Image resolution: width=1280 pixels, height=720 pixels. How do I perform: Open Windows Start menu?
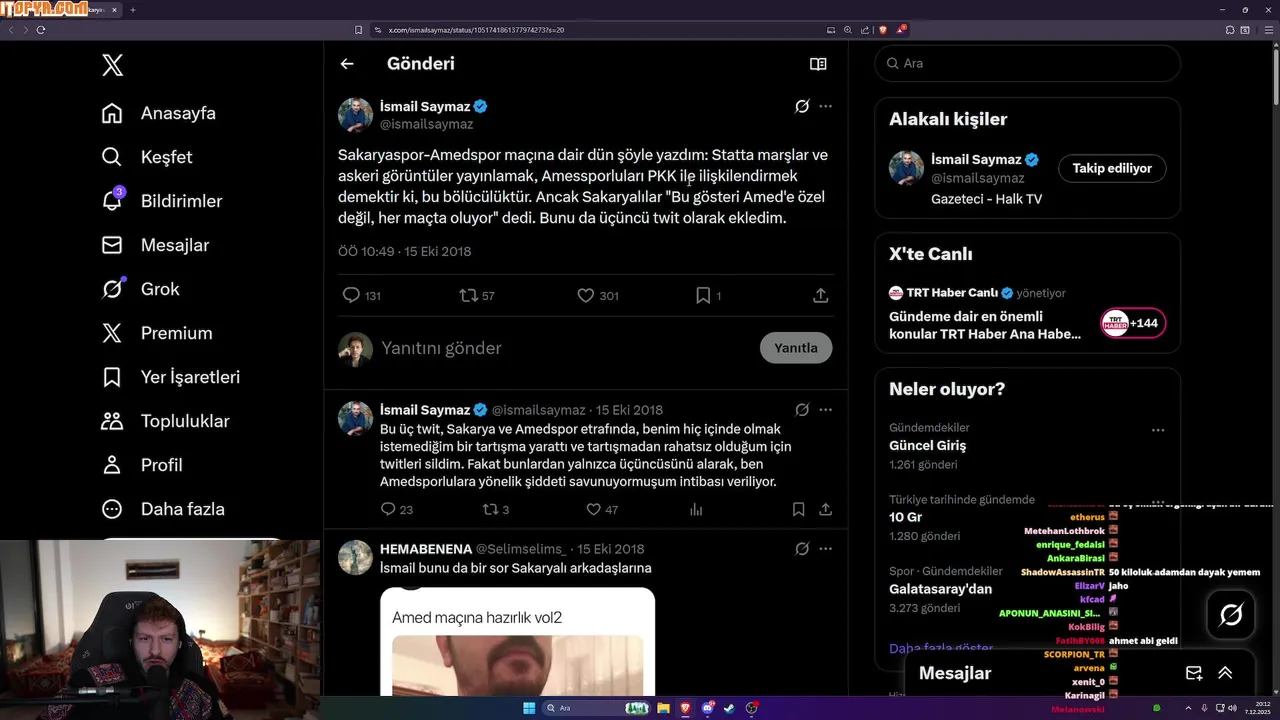(x=529, y=708)
